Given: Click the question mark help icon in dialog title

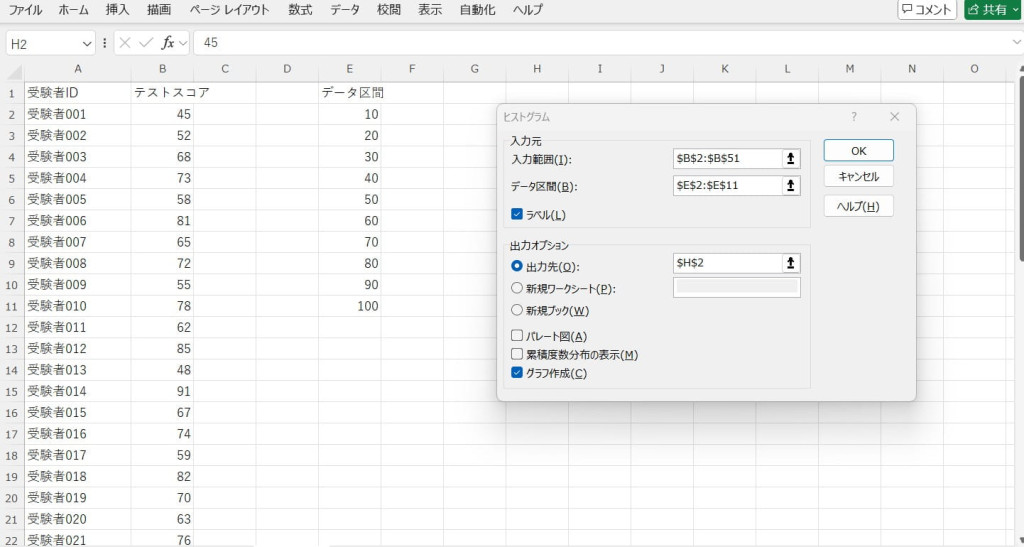Looking at the screenshot, I should coord(854,117).
